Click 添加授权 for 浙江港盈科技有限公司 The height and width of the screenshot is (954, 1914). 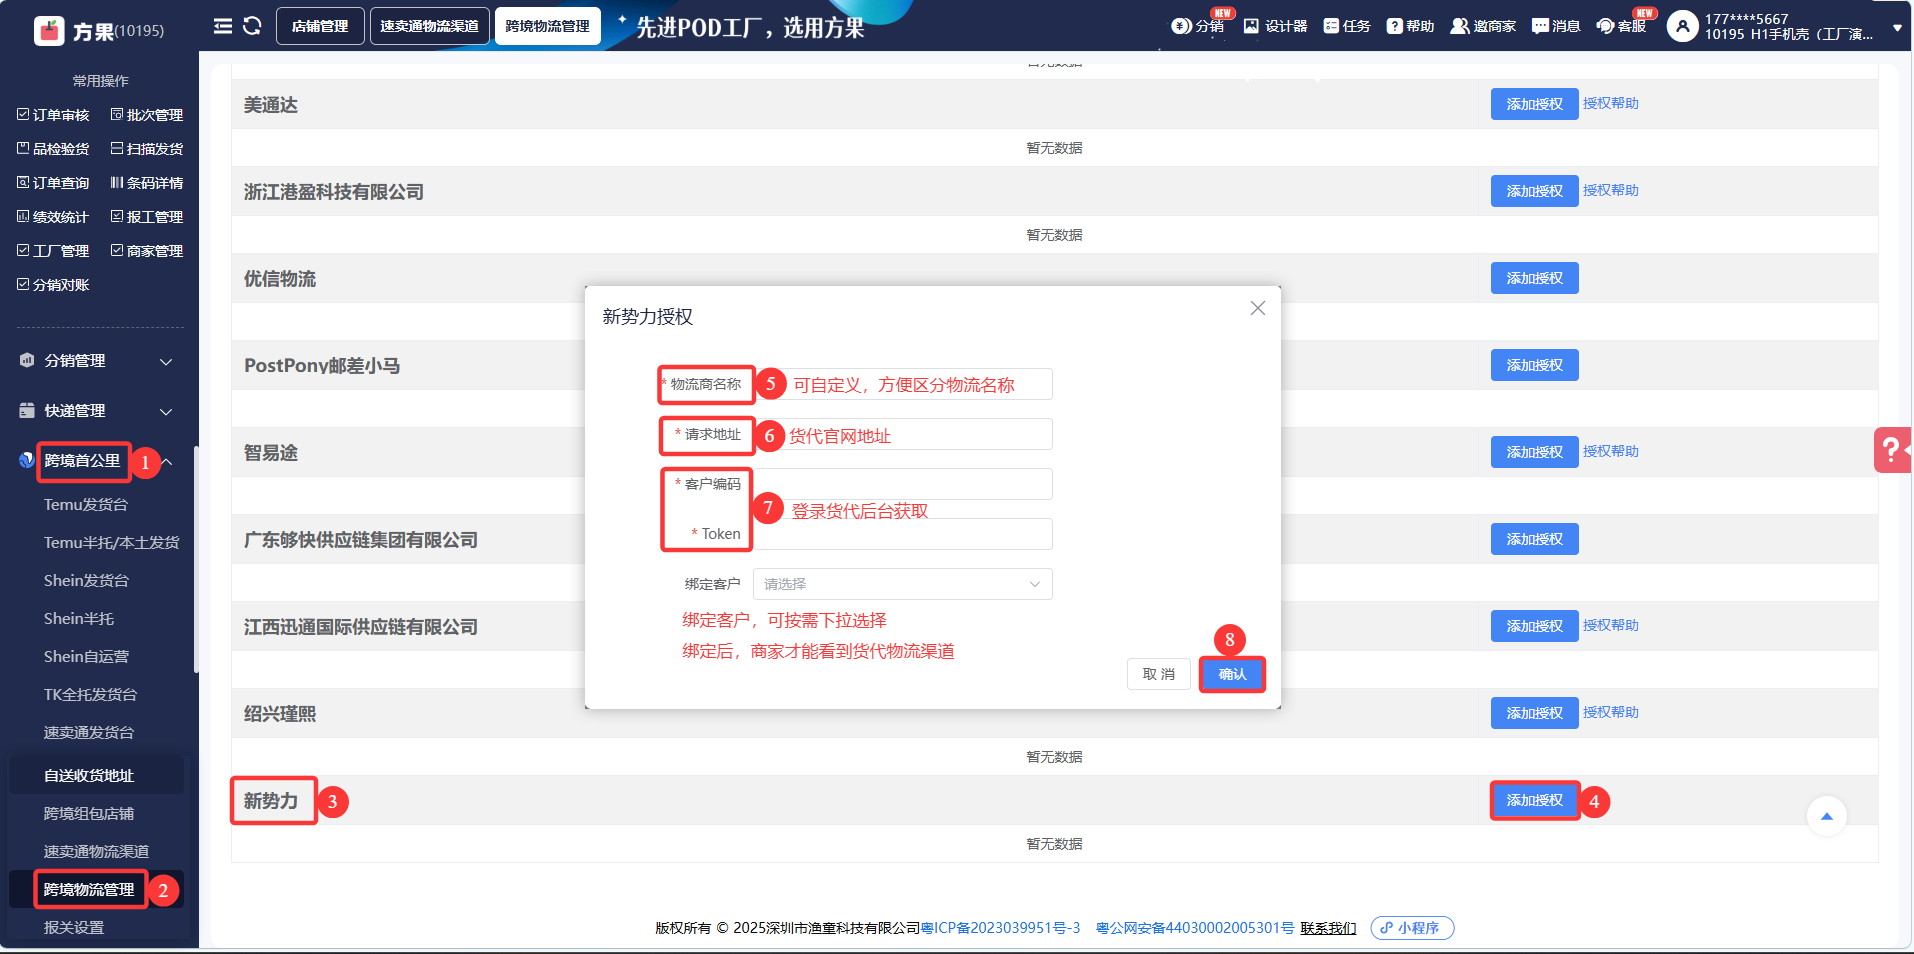(1535, 191)
